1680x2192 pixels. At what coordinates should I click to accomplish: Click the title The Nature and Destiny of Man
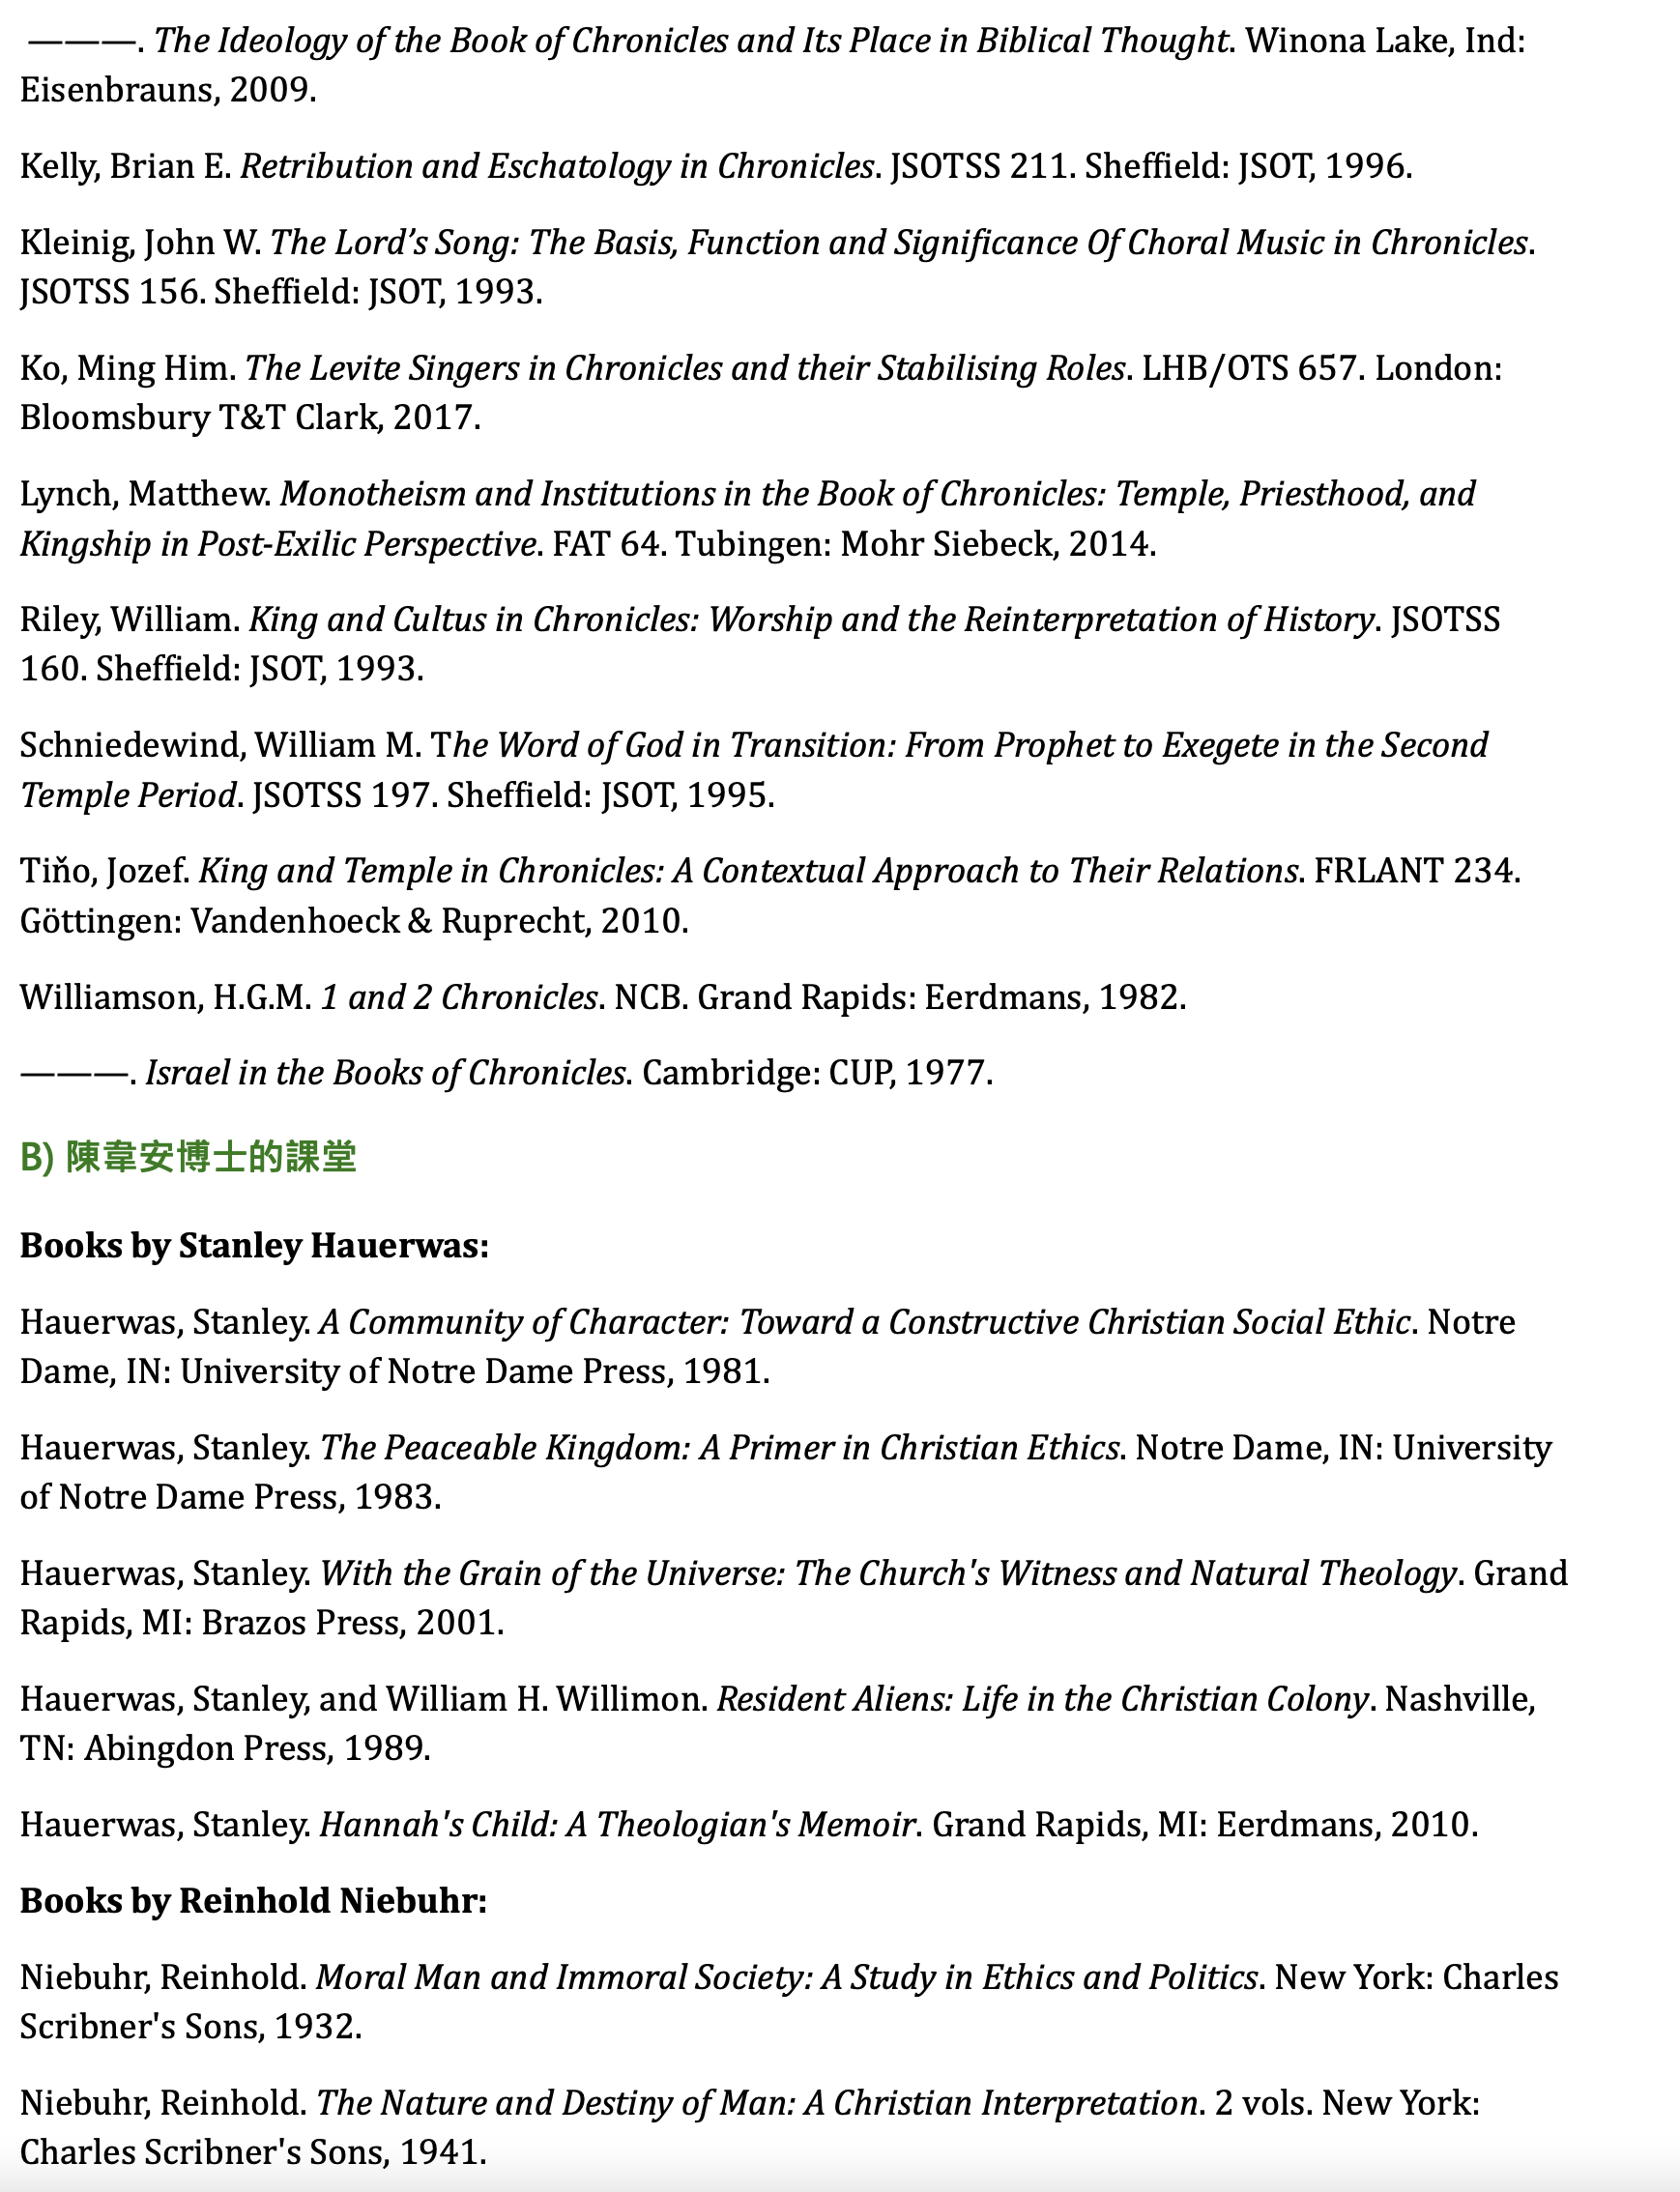(757, 2103)
